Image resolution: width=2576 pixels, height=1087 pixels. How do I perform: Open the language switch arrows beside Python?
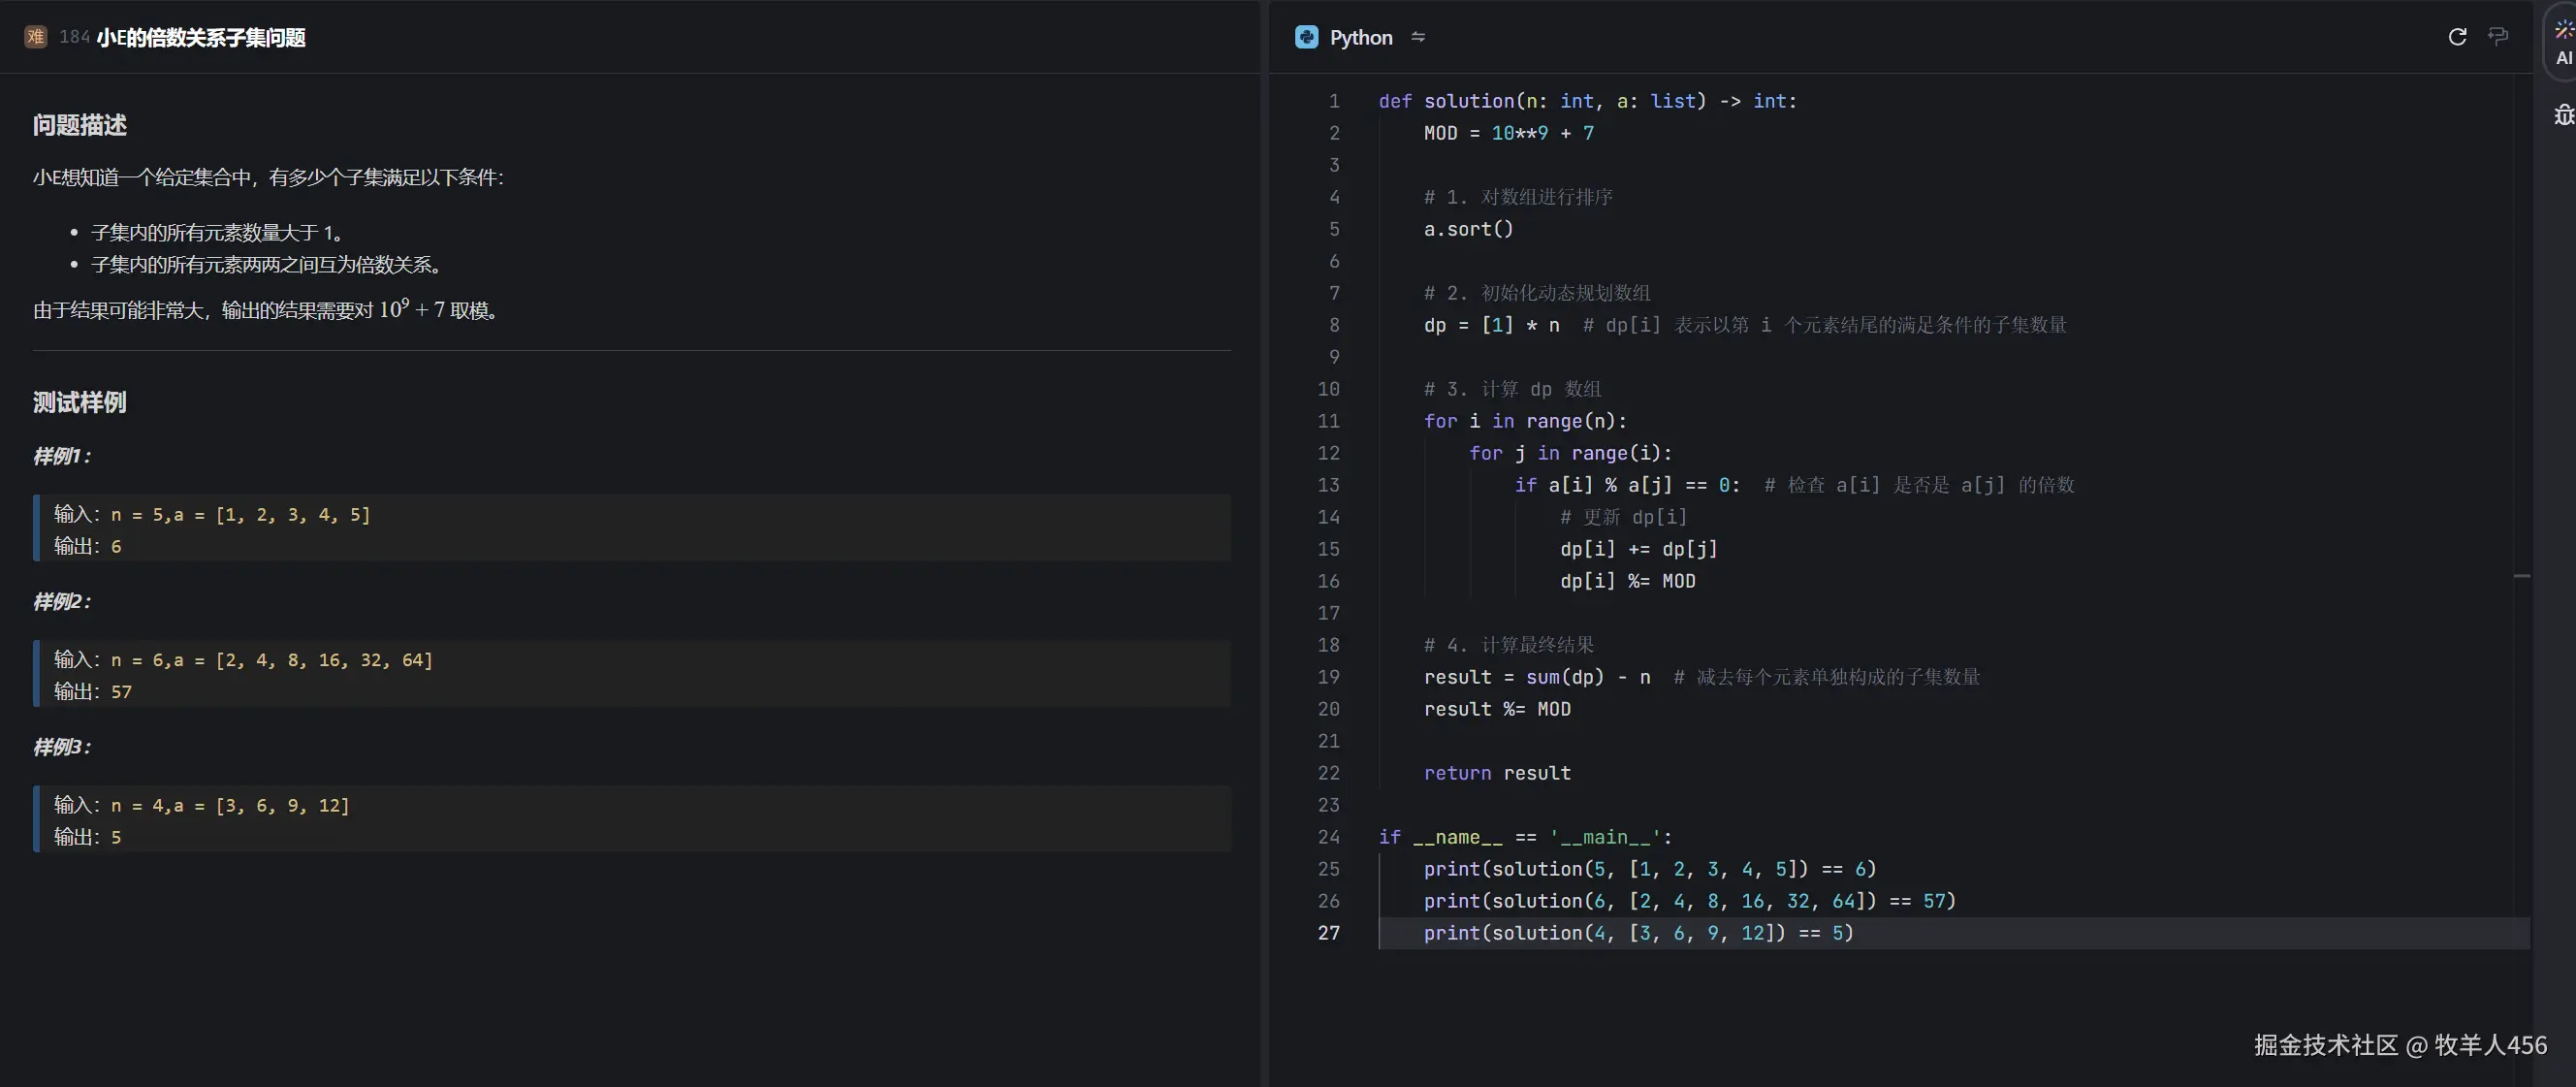pos(1417,37)
